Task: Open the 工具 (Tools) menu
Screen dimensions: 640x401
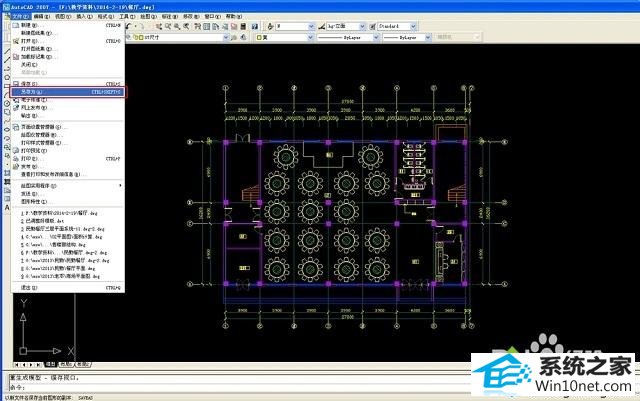Action: click(127, 16)
